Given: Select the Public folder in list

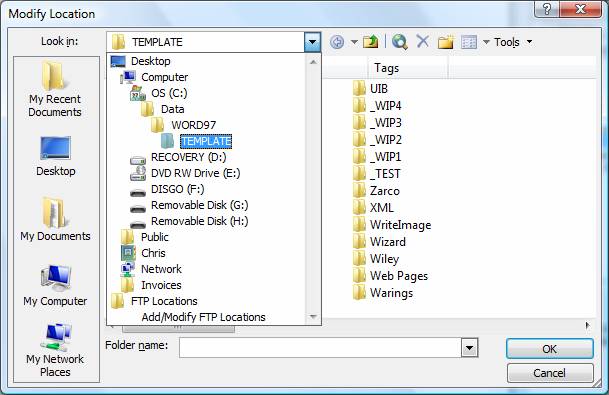Looking at the screenshot, I should click(x=144, y=237).
